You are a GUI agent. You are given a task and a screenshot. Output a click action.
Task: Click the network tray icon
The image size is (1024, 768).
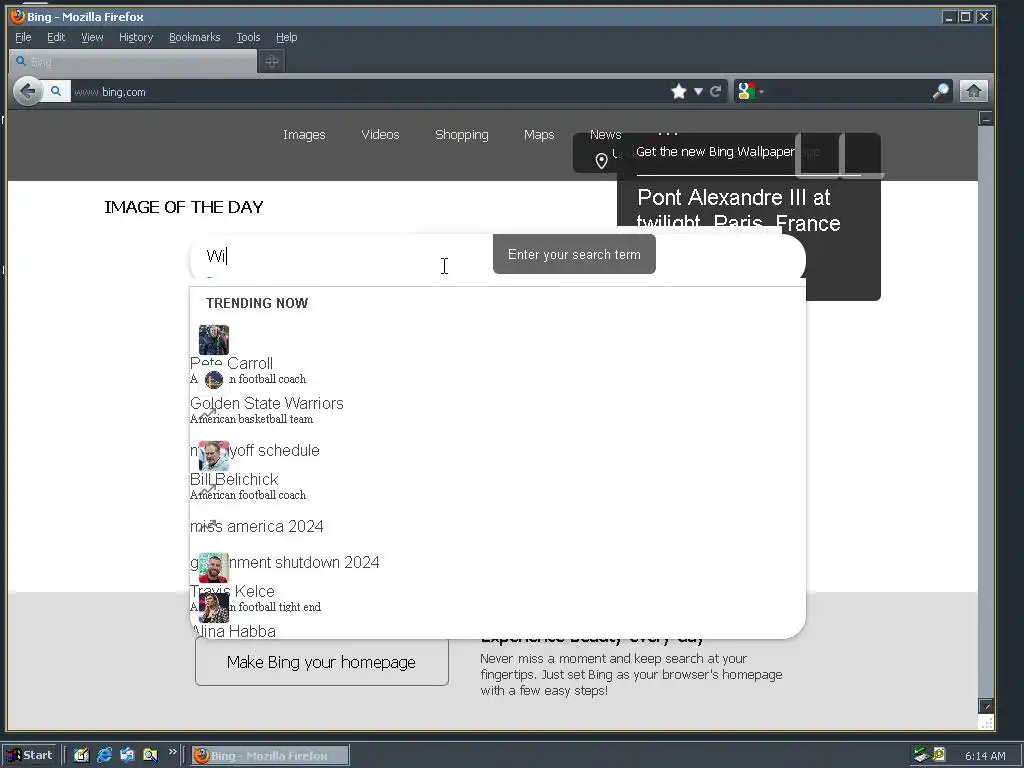tap(921, 755)
